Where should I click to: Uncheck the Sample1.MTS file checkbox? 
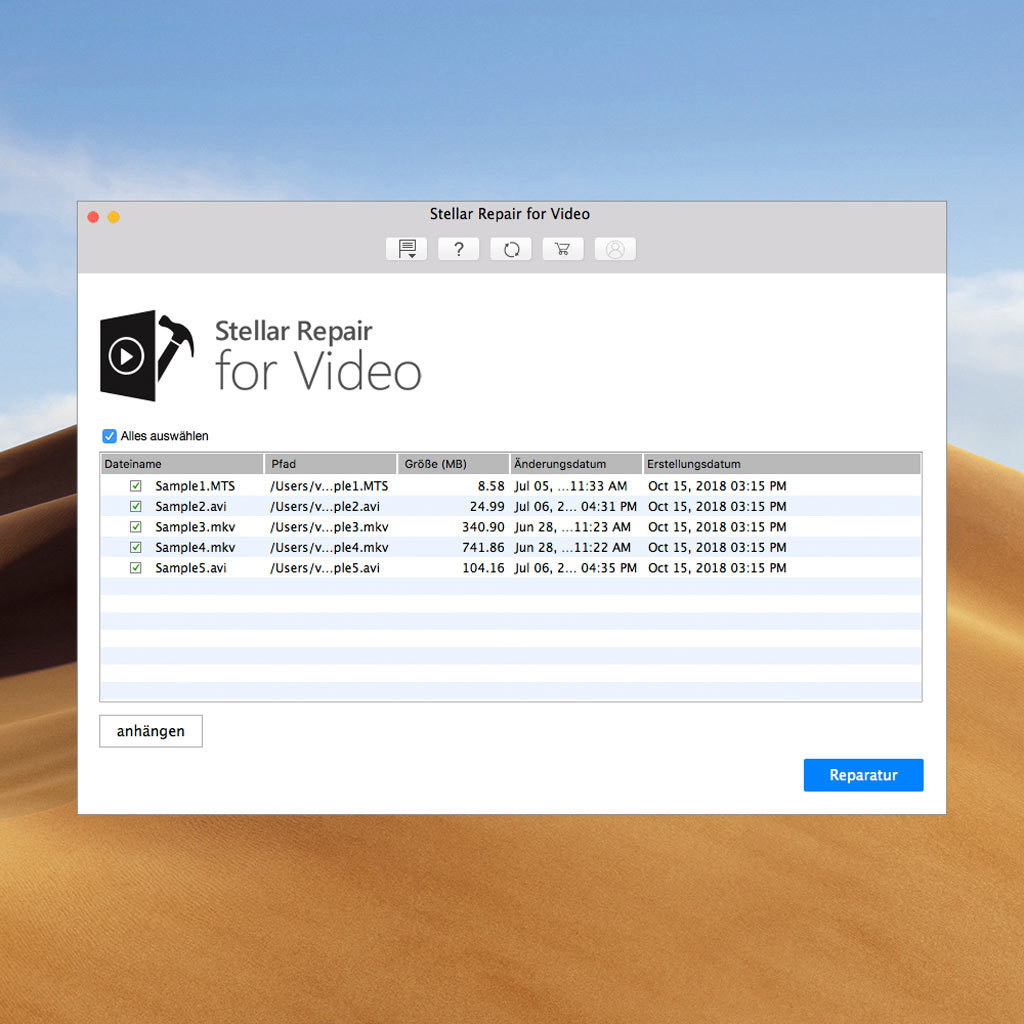(x=136, y=486)
